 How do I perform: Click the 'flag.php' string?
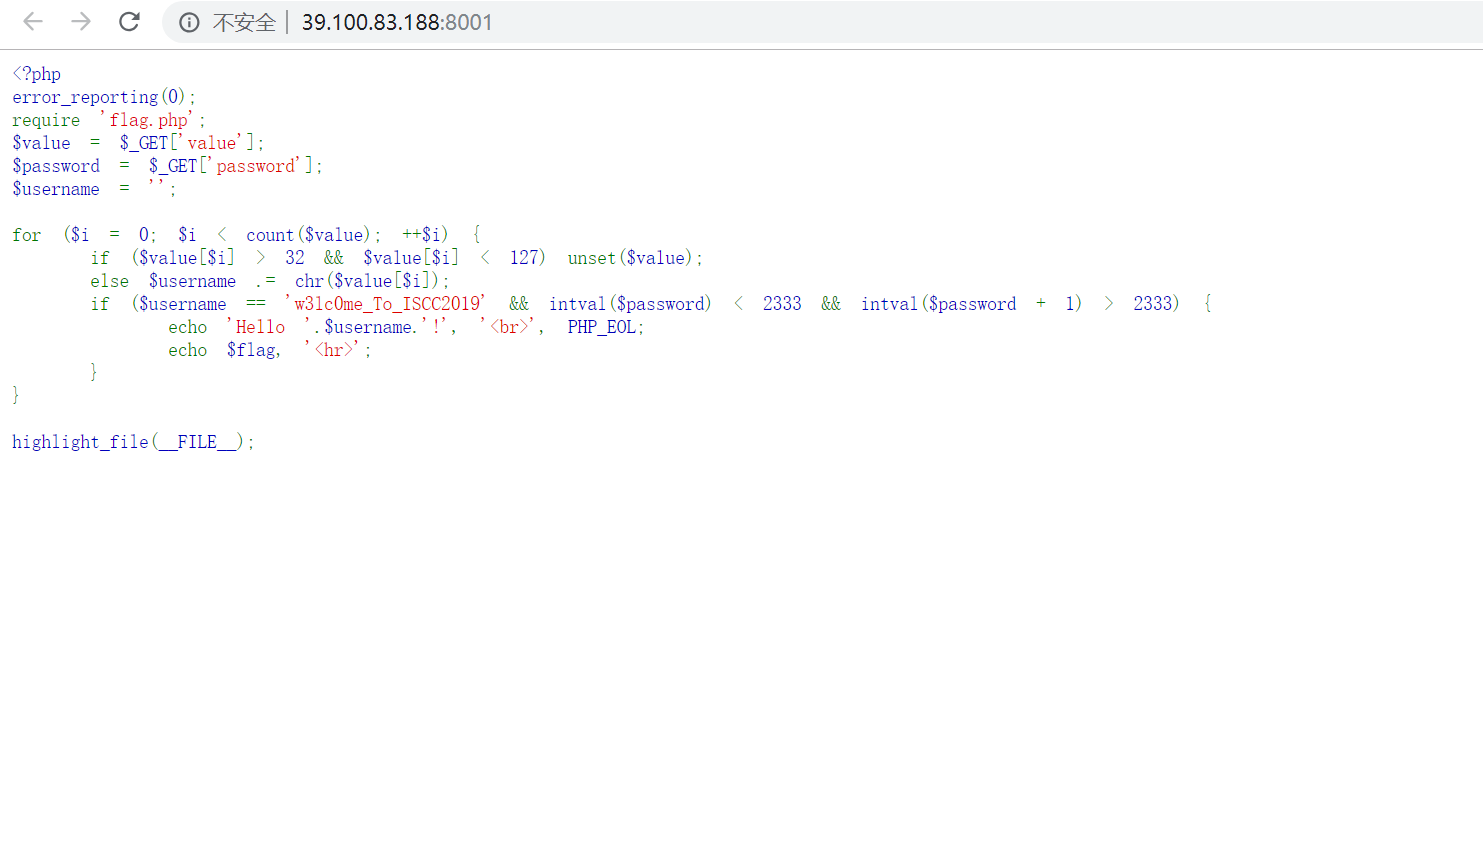[x=146, y=120]
